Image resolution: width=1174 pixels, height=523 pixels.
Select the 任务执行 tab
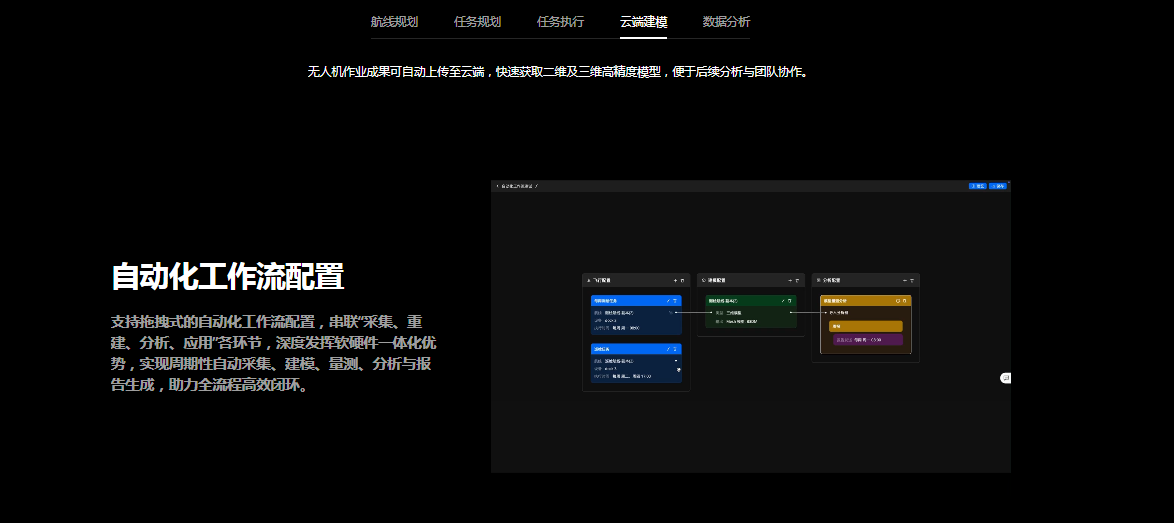(x=560, y=21)
